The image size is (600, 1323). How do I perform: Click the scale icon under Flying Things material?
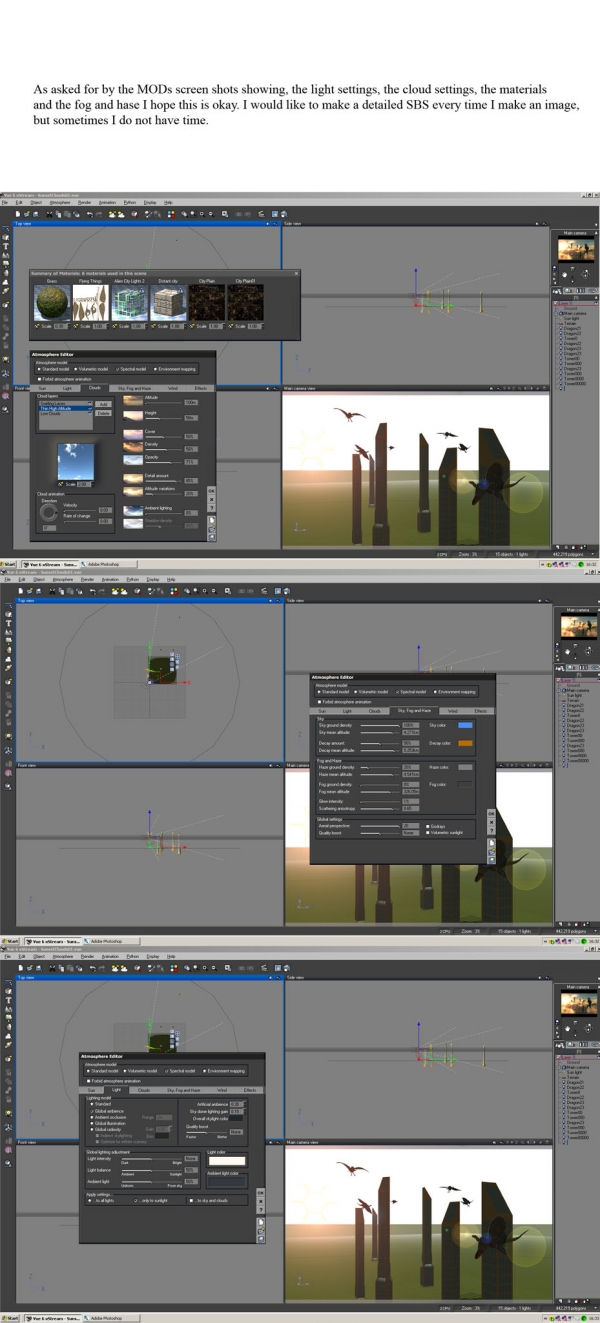point(76,325)
